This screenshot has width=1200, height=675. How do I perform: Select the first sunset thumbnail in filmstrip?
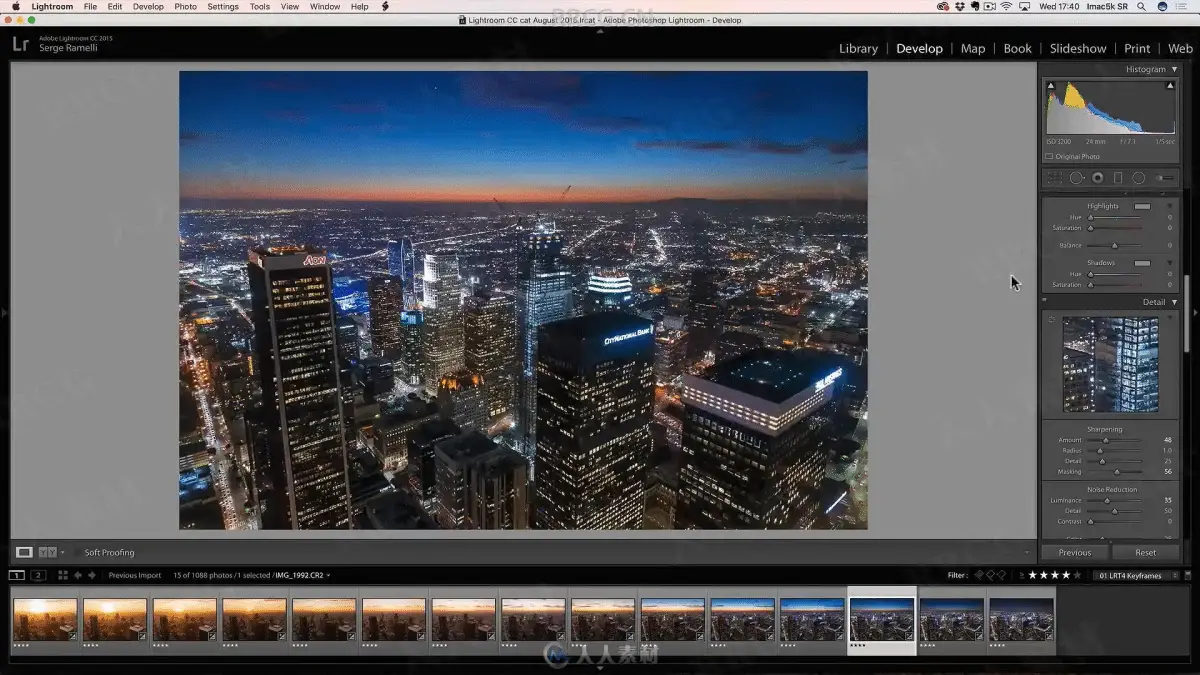(x=45, y=619)
